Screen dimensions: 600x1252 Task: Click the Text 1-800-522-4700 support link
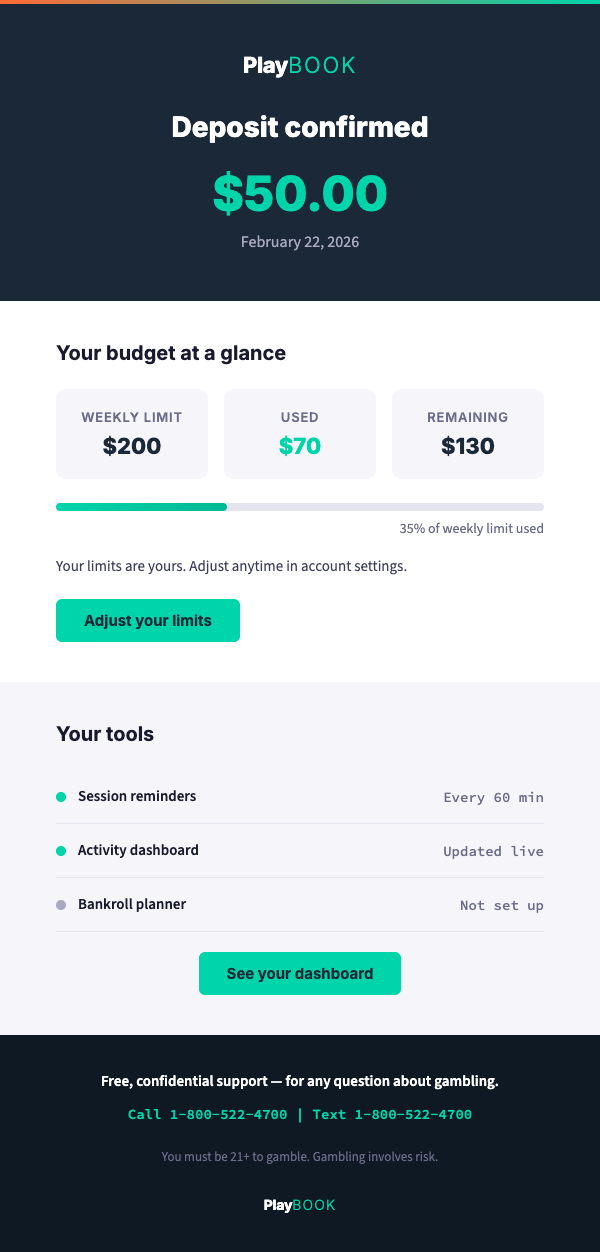392,1115
